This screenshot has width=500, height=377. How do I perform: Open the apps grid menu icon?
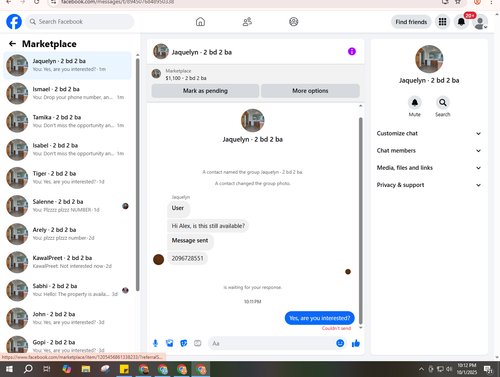(442, 22)
